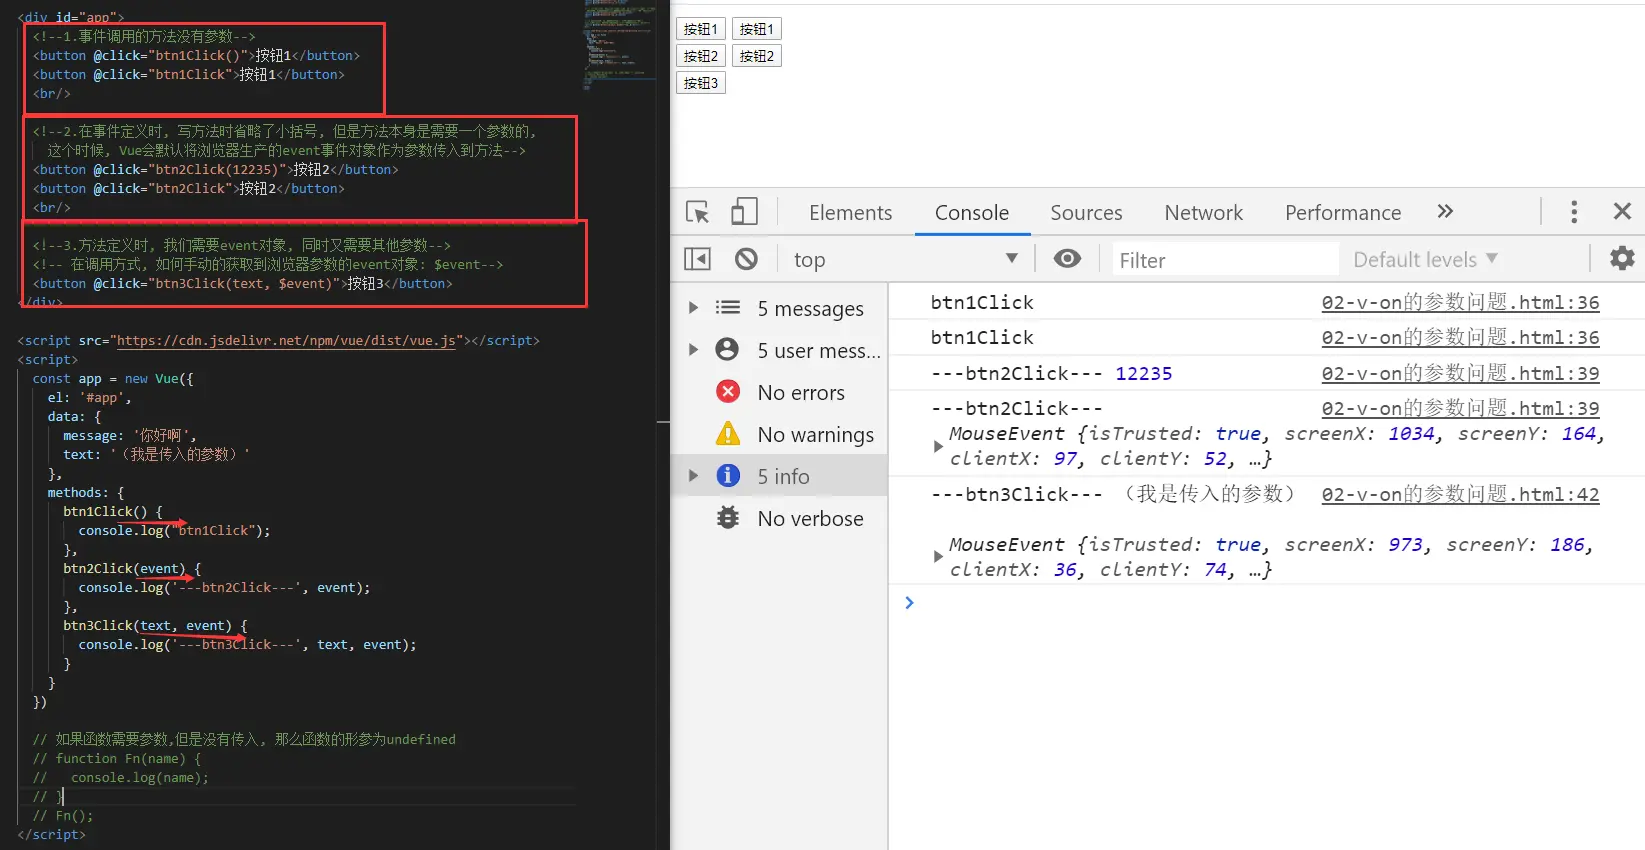Open the DevTools three-dot menu
This screenshot has width=1645, height=850.
click(x=1574, y=211)
